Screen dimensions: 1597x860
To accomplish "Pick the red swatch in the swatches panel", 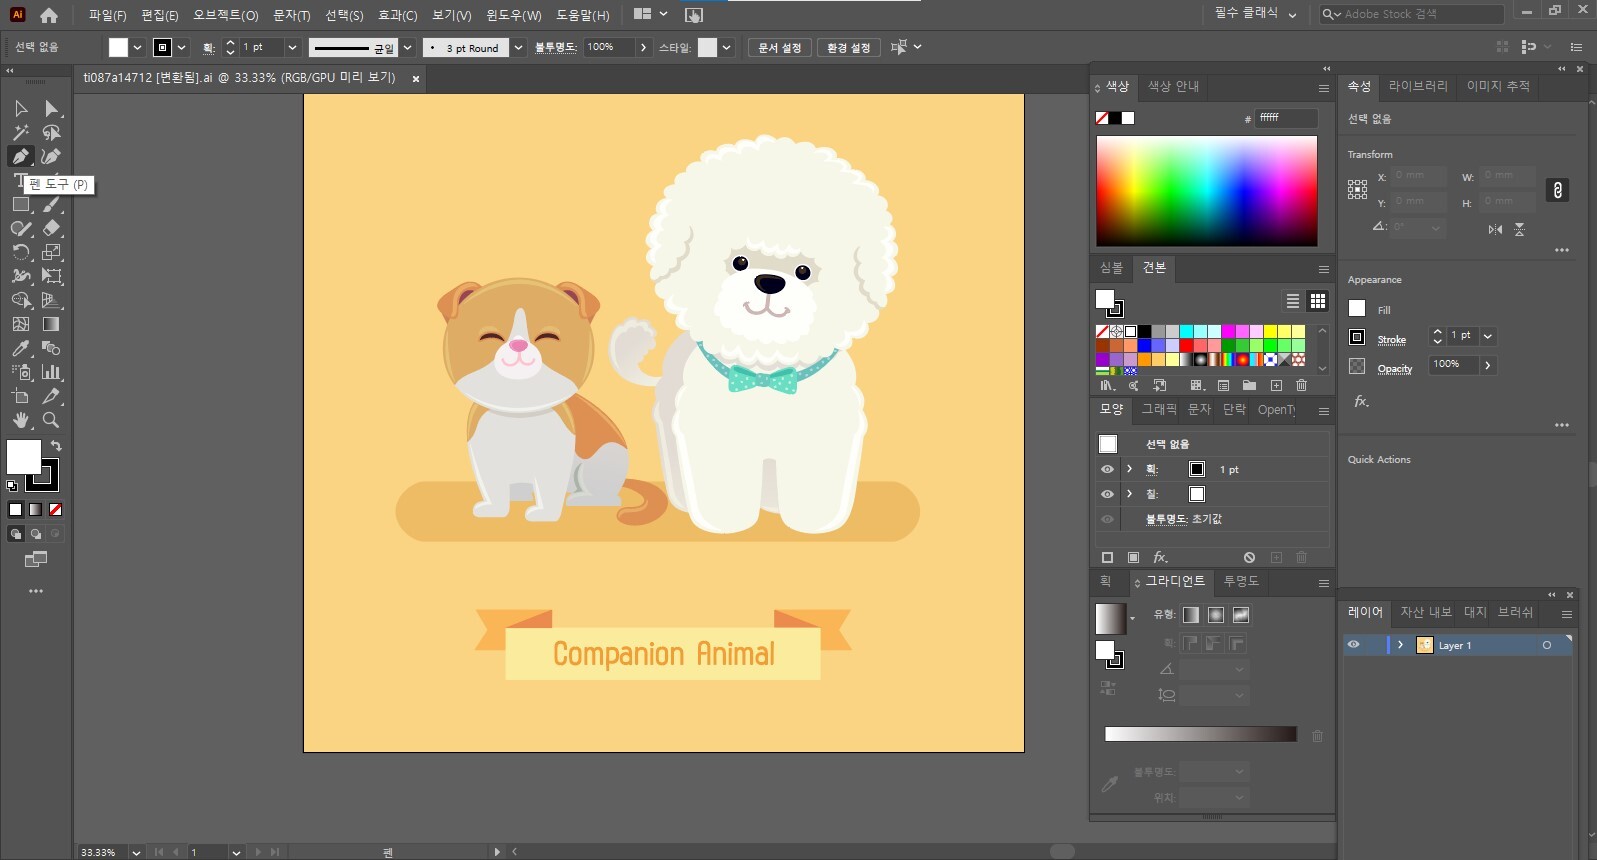I will (x=1186, y=346).
